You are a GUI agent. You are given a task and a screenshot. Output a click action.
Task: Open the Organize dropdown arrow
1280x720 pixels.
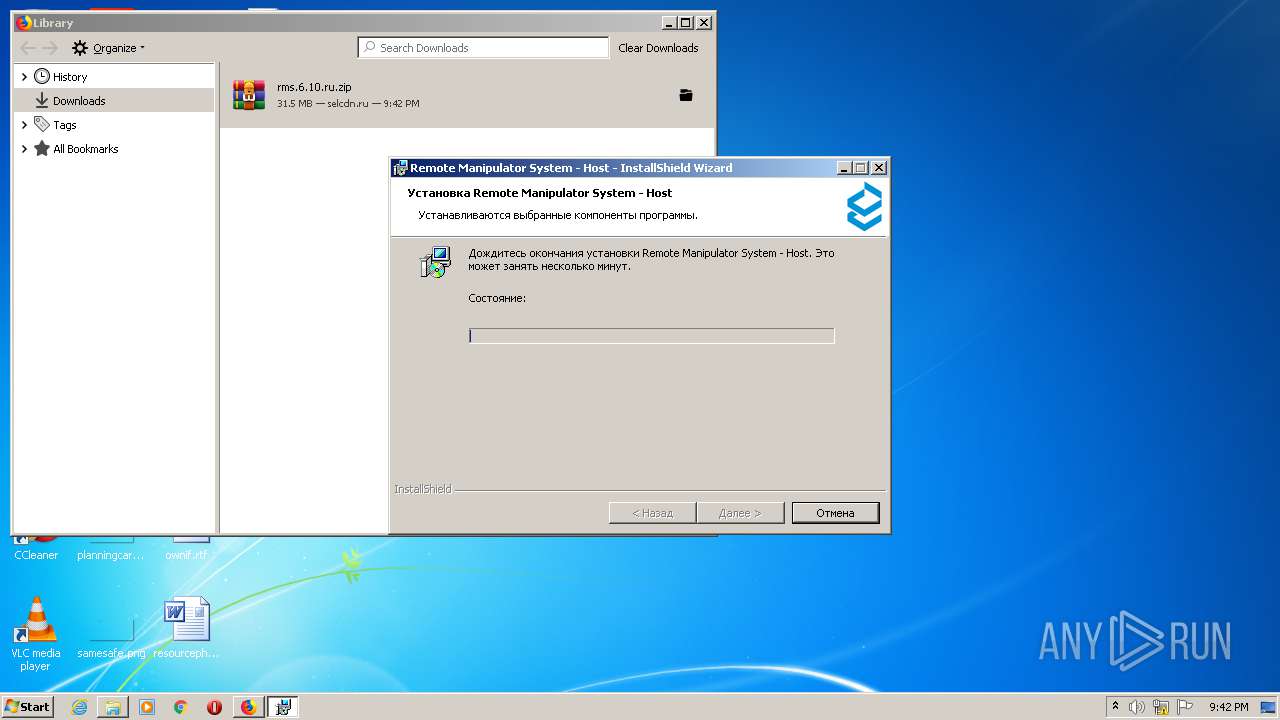click(142, 48)
